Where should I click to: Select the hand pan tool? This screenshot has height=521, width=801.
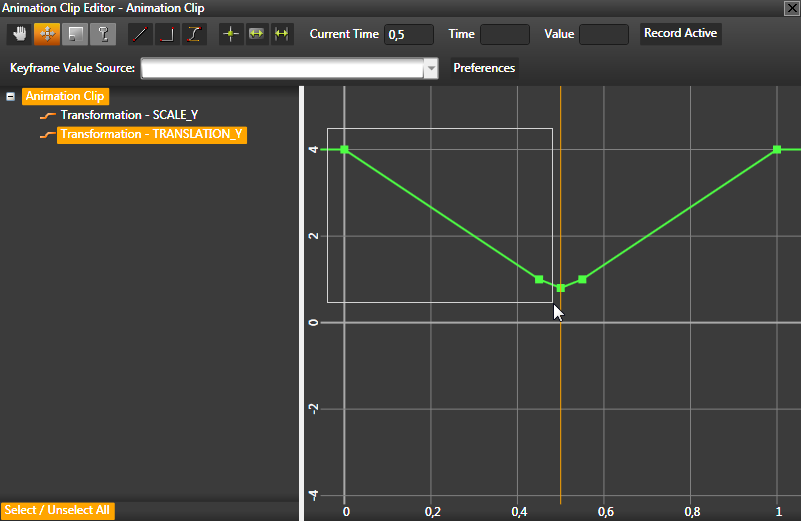(20, 34)
